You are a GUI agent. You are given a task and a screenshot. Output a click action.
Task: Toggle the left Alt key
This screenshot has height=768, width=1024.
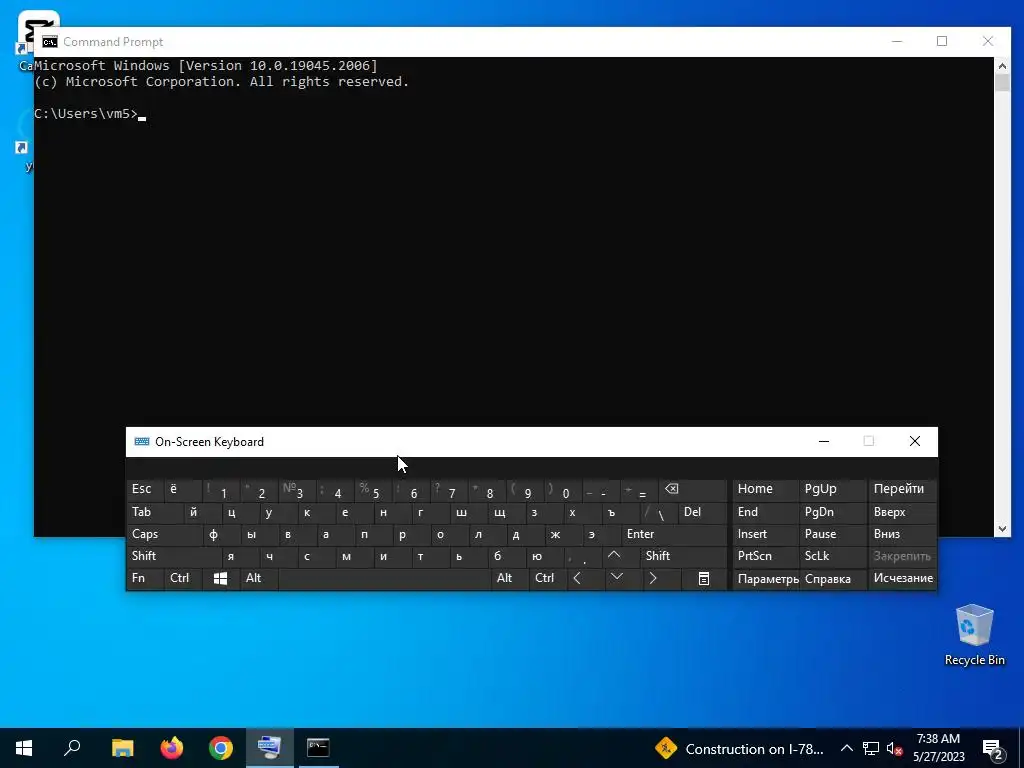[259, 579]
